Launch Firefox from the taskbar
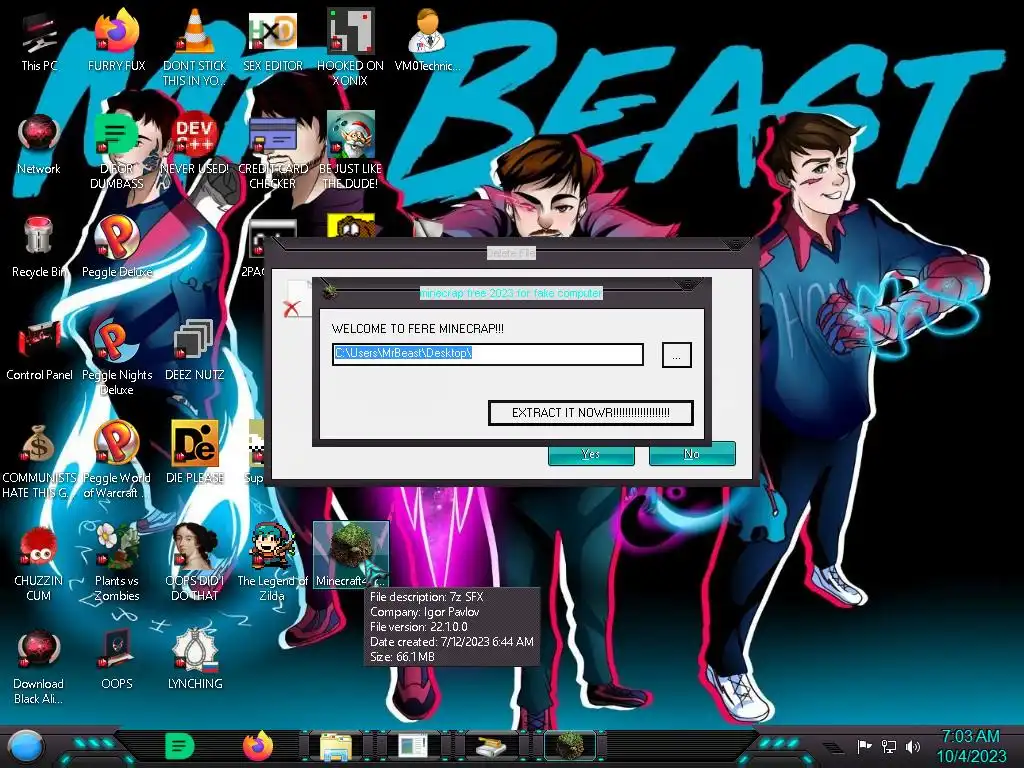The width and height of the screenshot is (1024, 768). [258, 746]
